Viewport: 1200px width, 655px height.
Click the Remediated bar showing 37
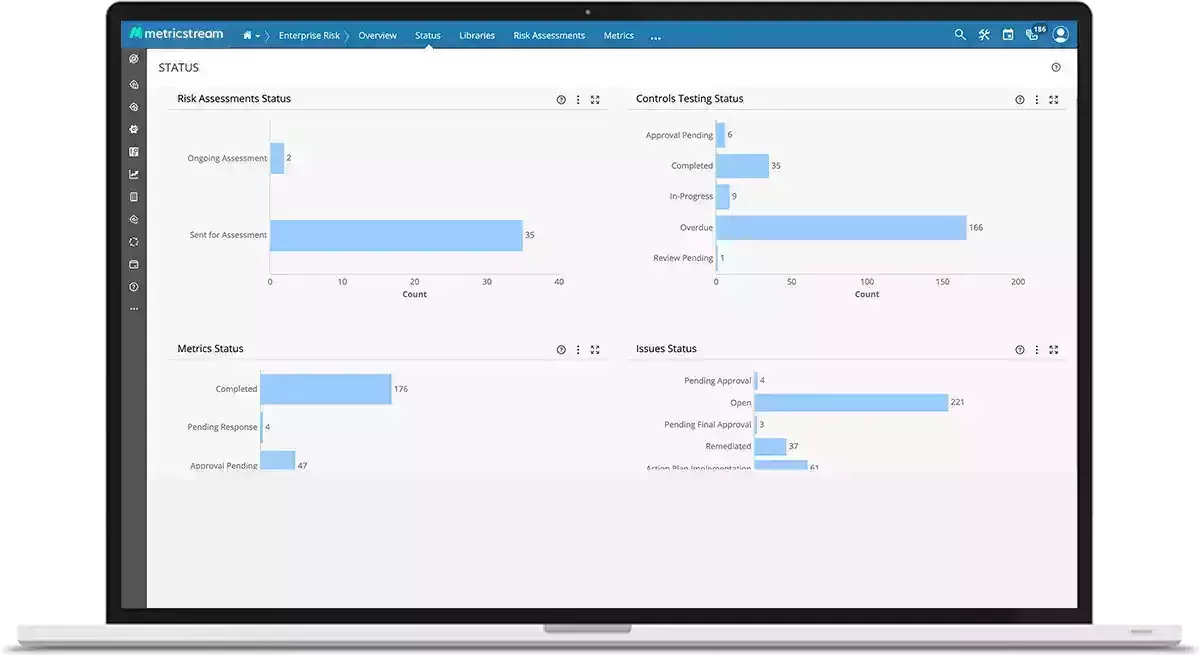click(770, 447)
